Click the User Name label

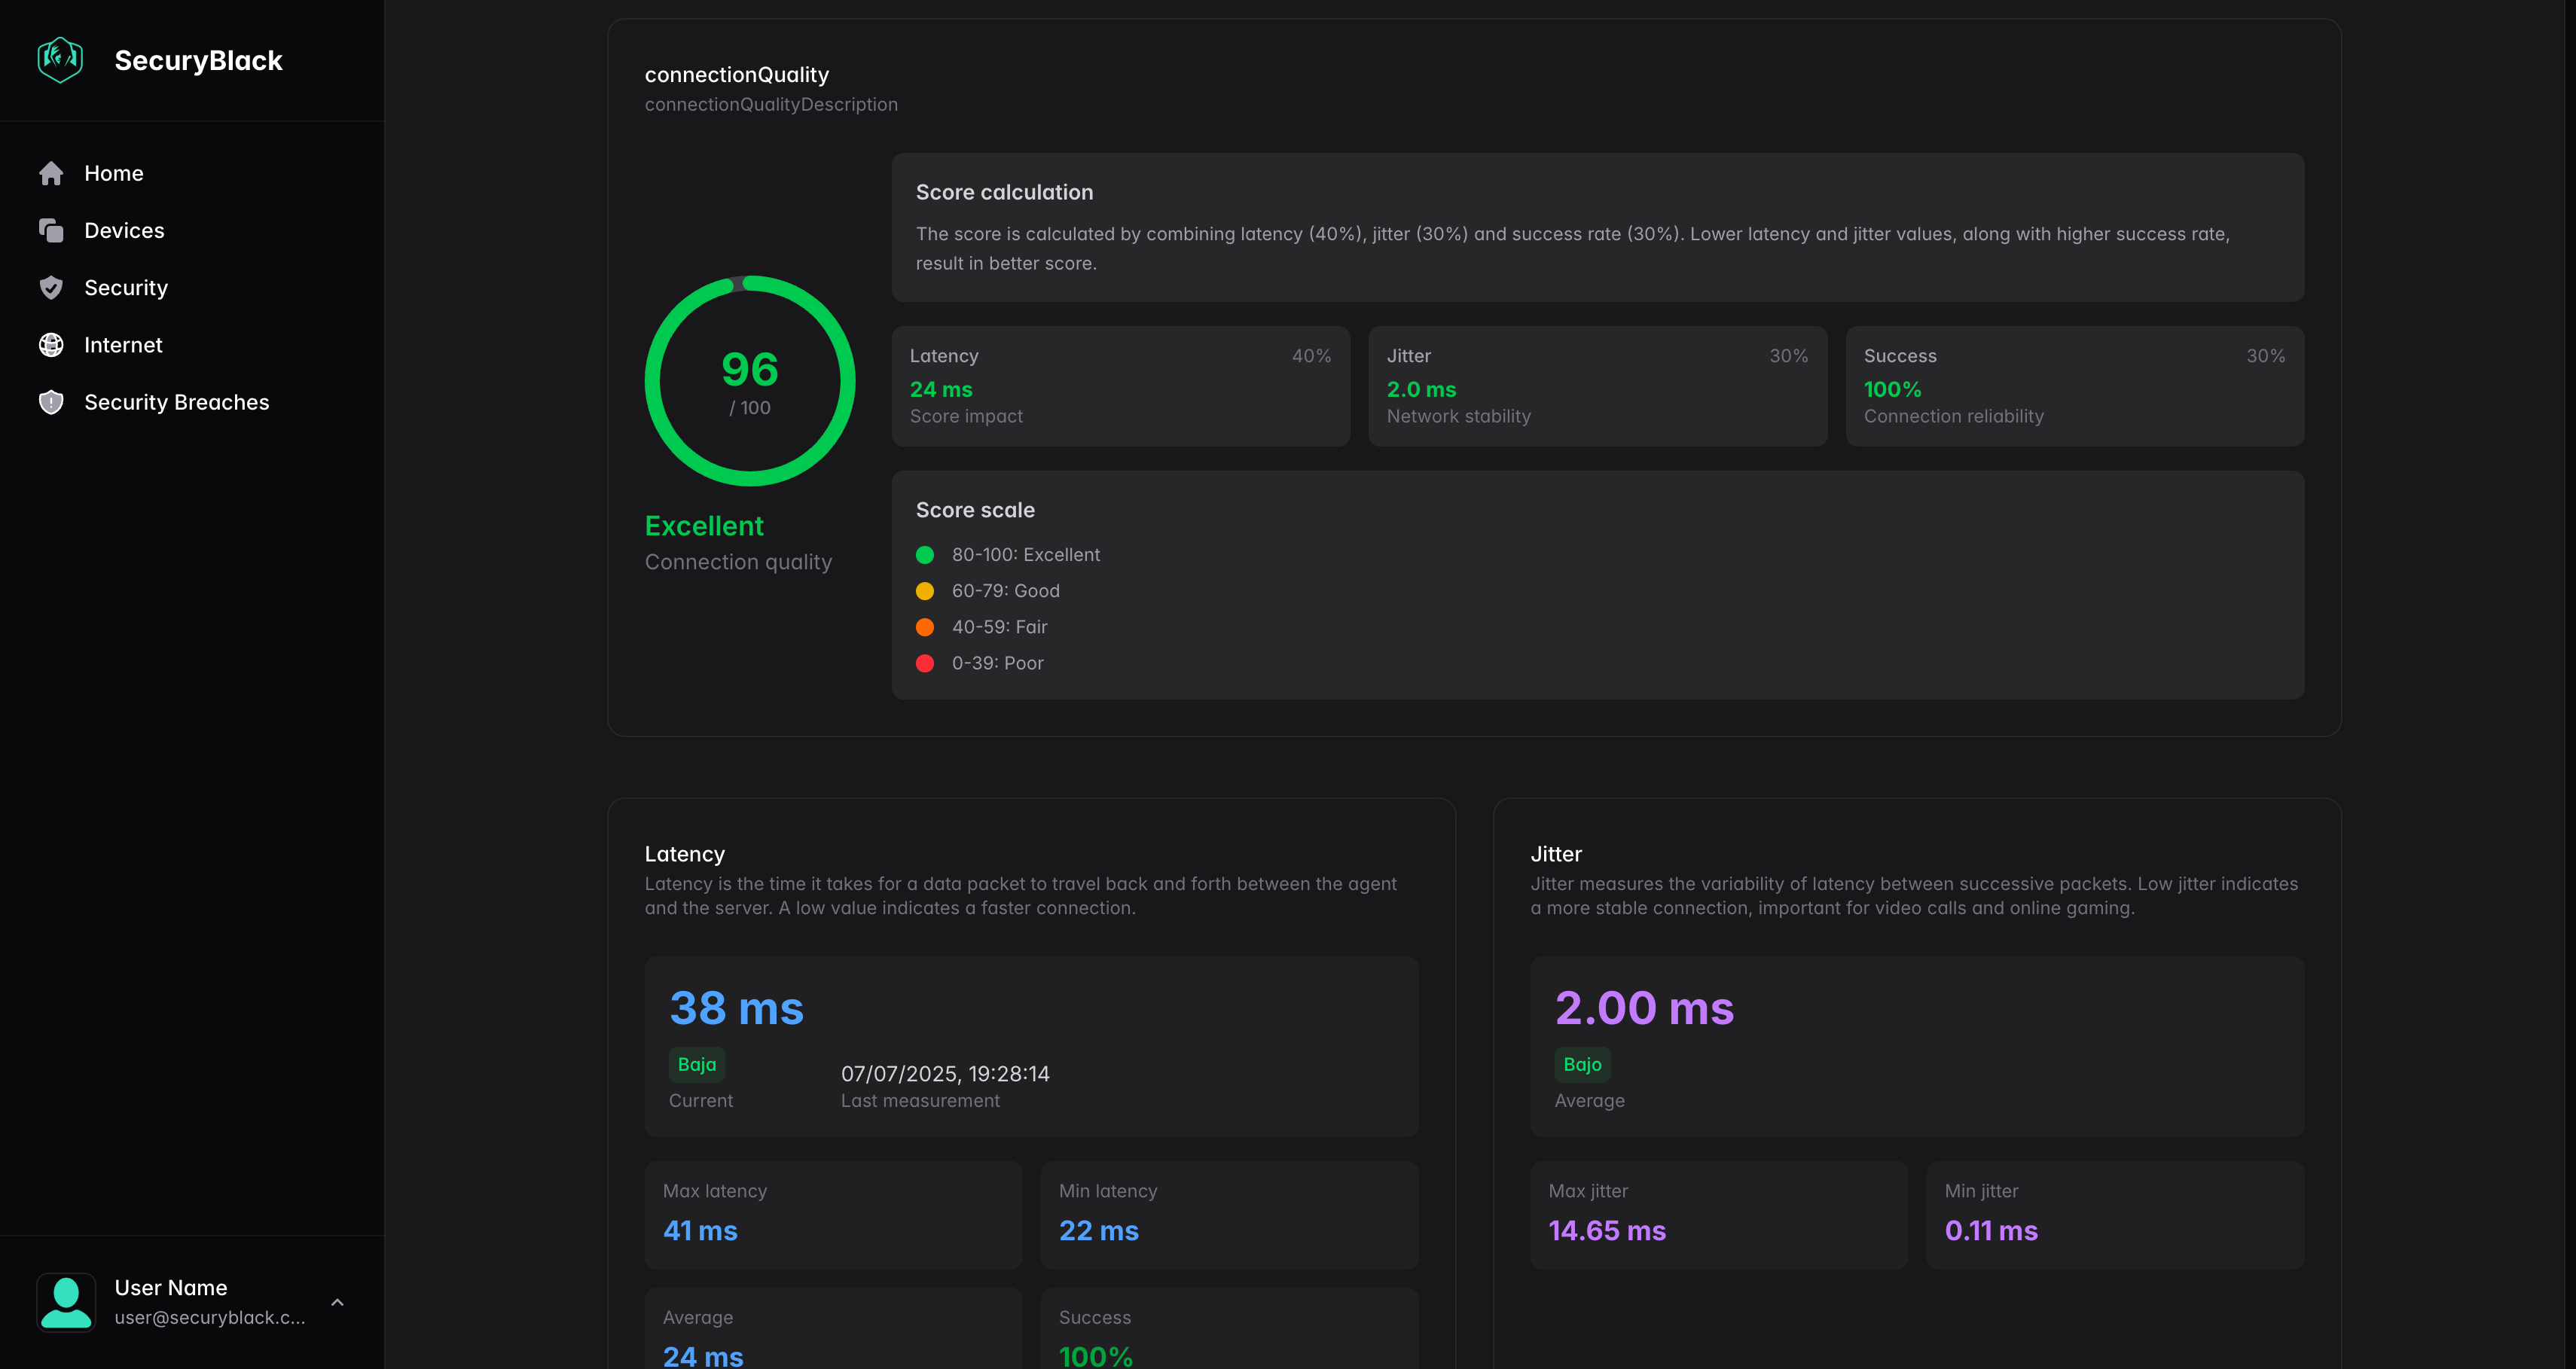pos(171,1288)
